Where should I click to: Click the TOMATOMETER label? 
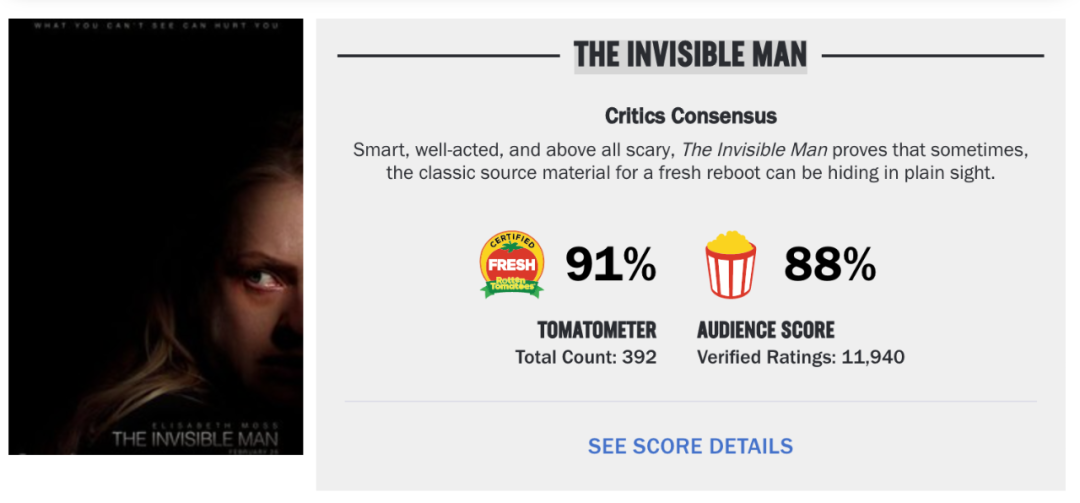click(x=597, y=330)
